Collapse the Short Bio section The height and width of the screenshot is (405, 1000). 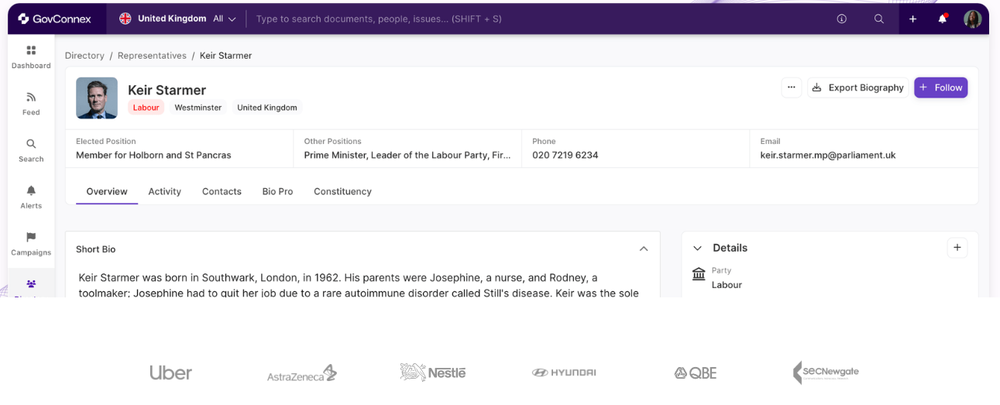[x=643, y=249]
